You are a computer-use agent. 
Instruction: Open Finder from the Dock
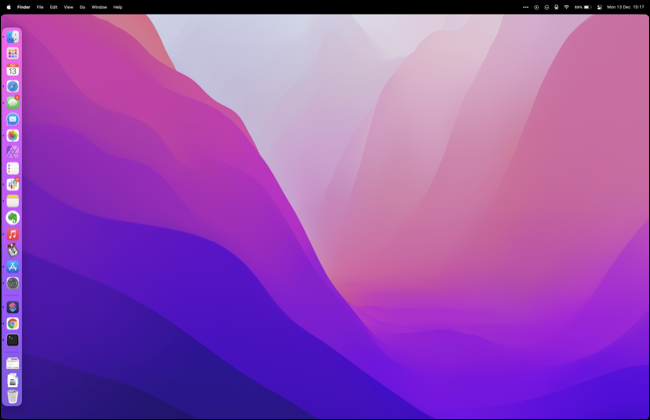point(13,37)
